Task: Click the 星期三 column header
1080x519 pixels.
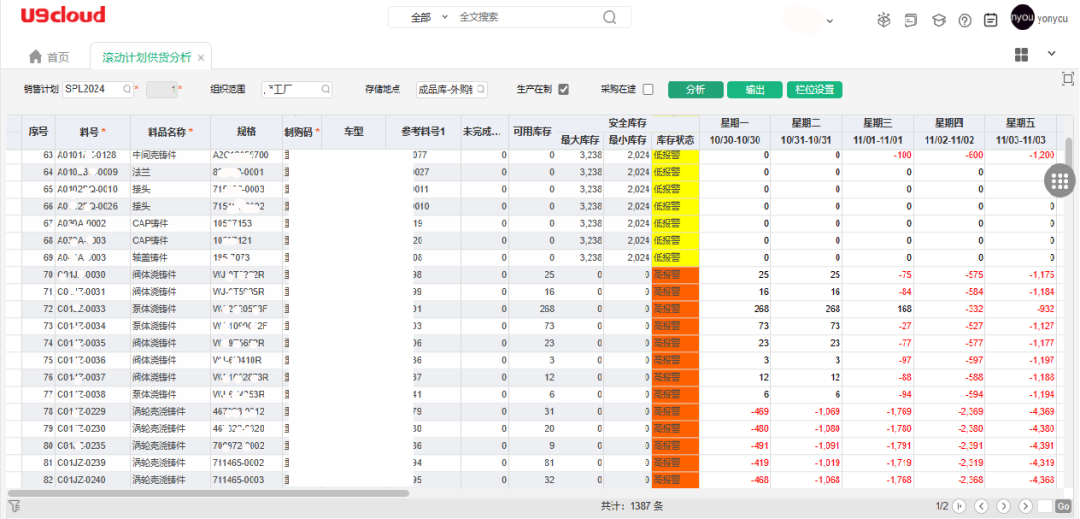Action: click(878, 123)
